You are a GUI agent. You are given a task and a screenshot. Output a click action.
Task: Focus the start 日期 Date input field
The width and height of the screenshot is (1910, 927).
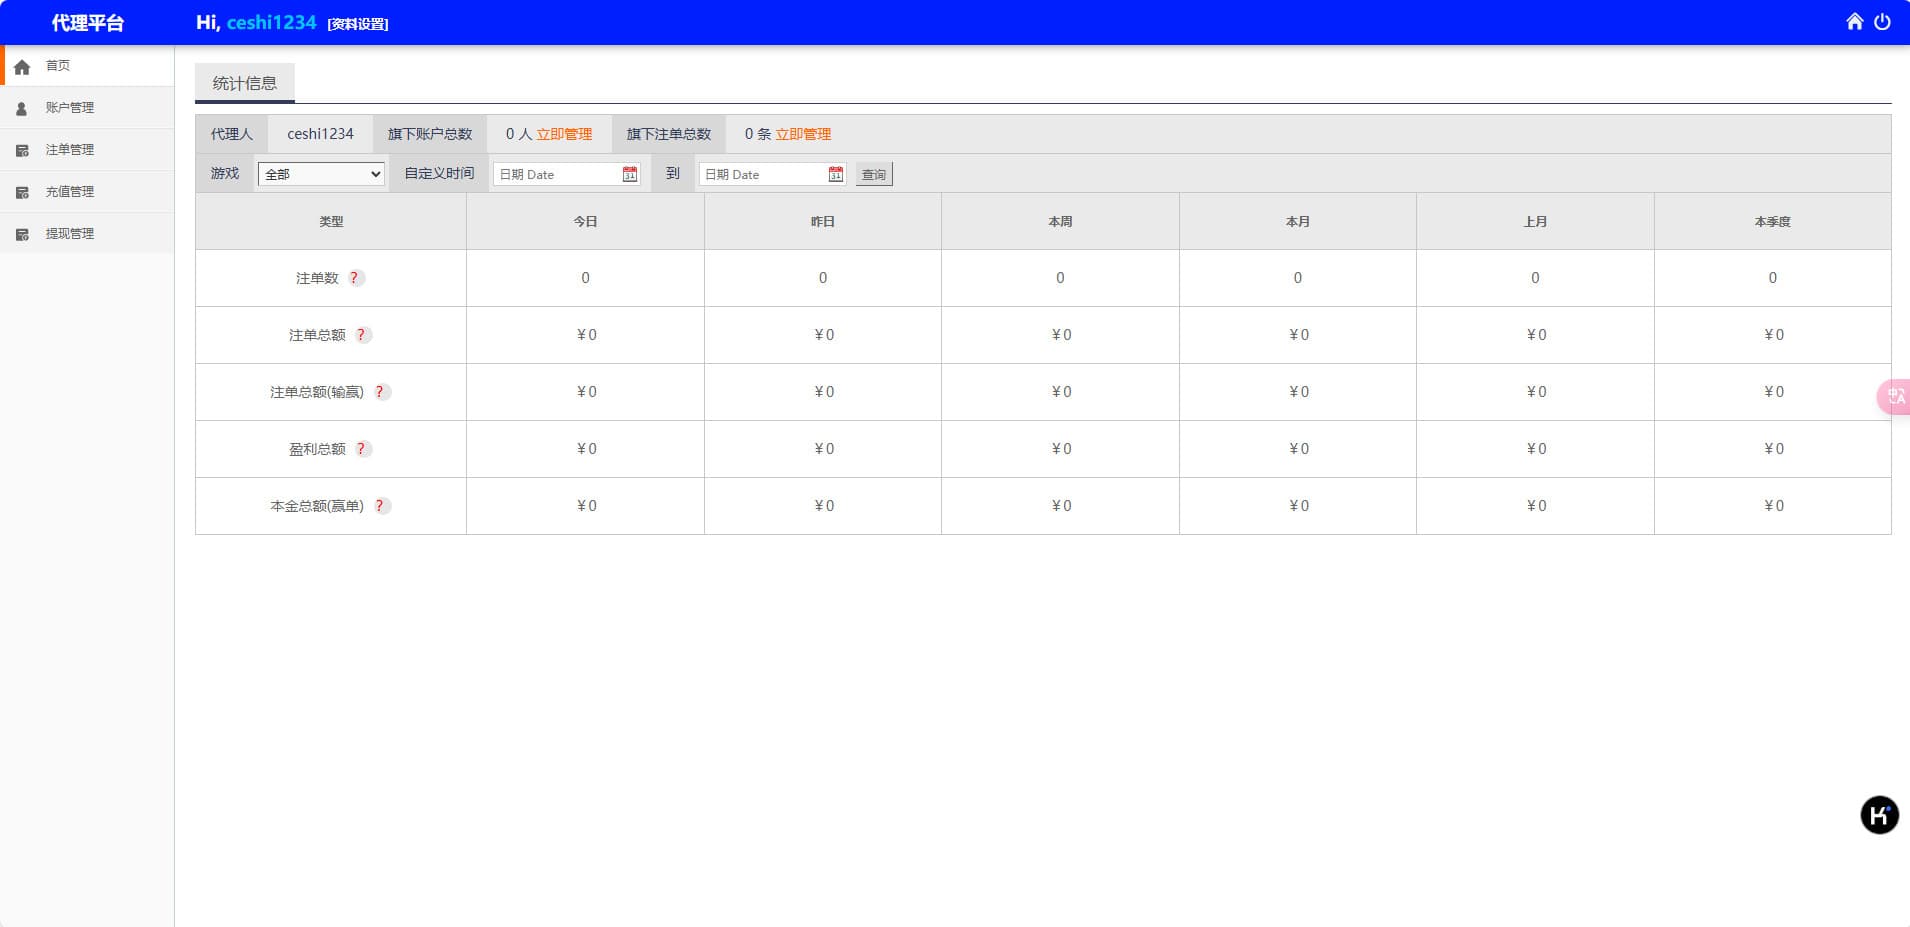point(558,174)
